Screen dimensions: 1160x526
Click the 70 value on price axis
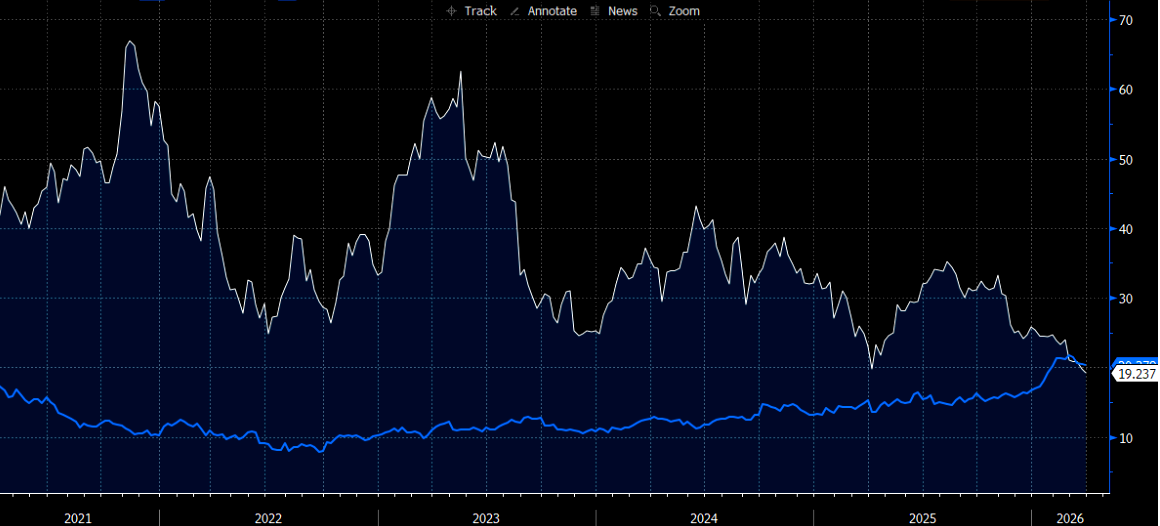coord(1126,20)
